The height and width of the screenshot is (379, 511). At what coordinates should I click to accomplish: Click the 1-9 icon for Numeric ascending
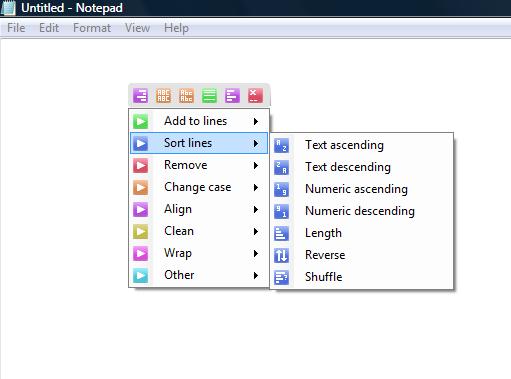tap(281, 190)
